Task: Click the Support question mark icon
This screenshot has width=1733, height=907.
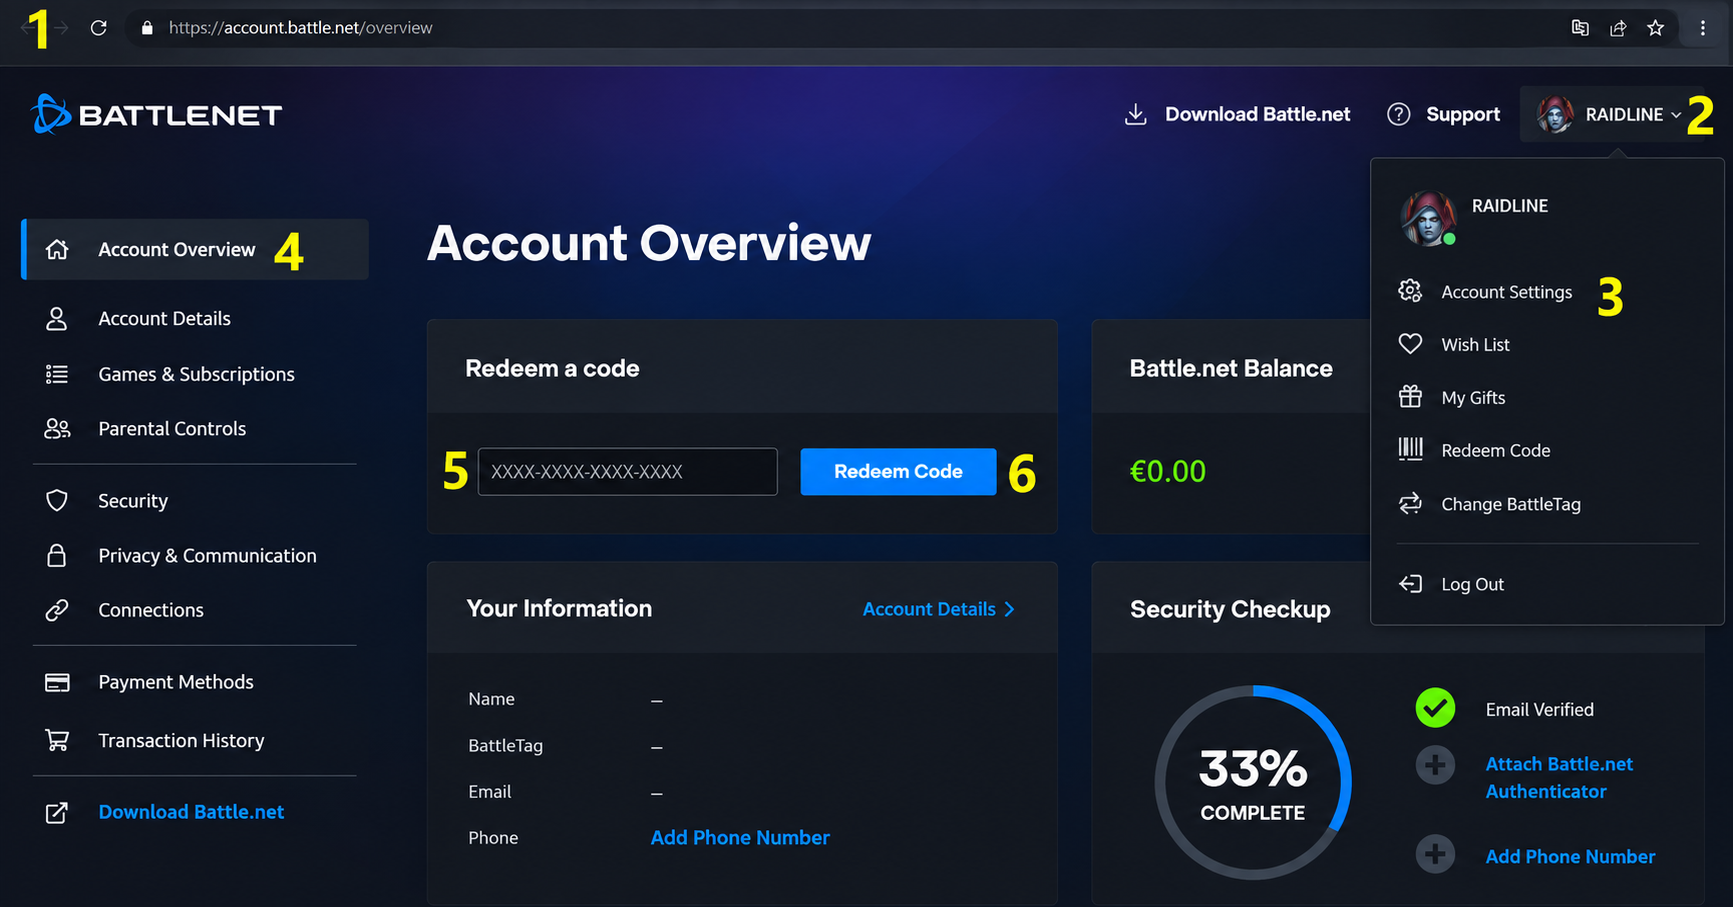Action: click(1399, 114)
